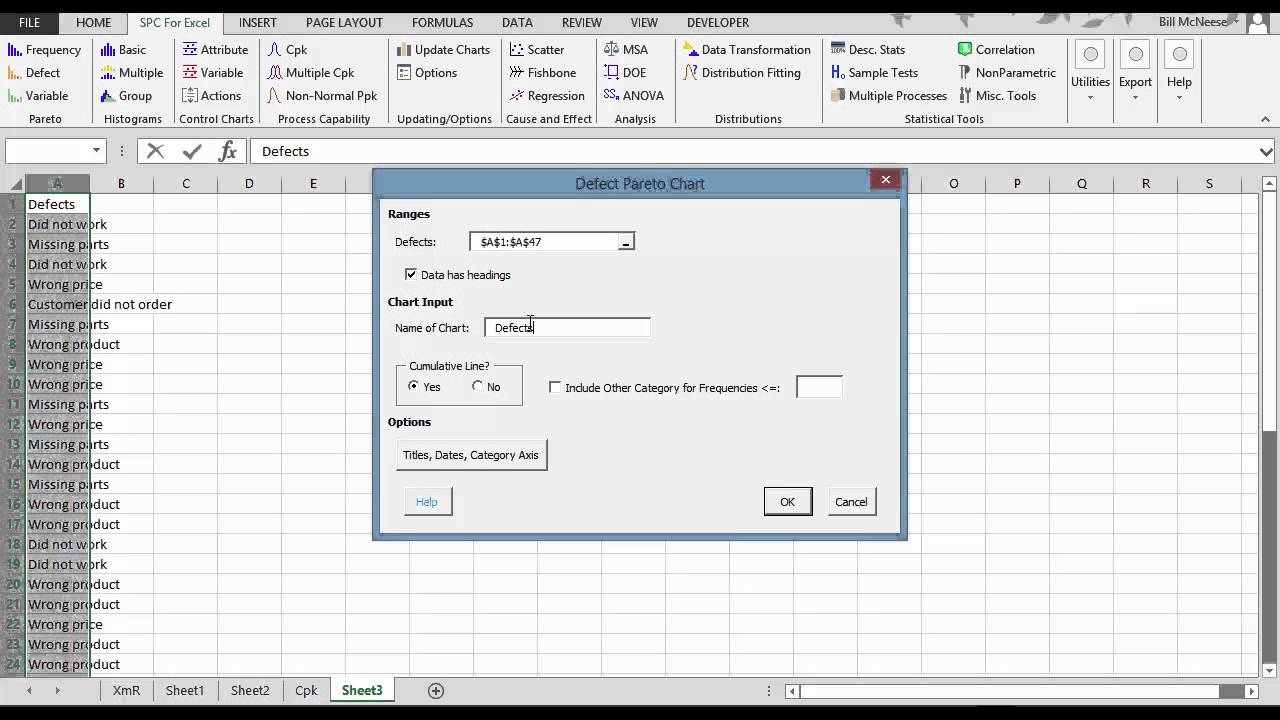This screenshot has height=720, width=1280.
Task: Select the Correlation tool
Action: pyautogui.click(x=995, y=49)
